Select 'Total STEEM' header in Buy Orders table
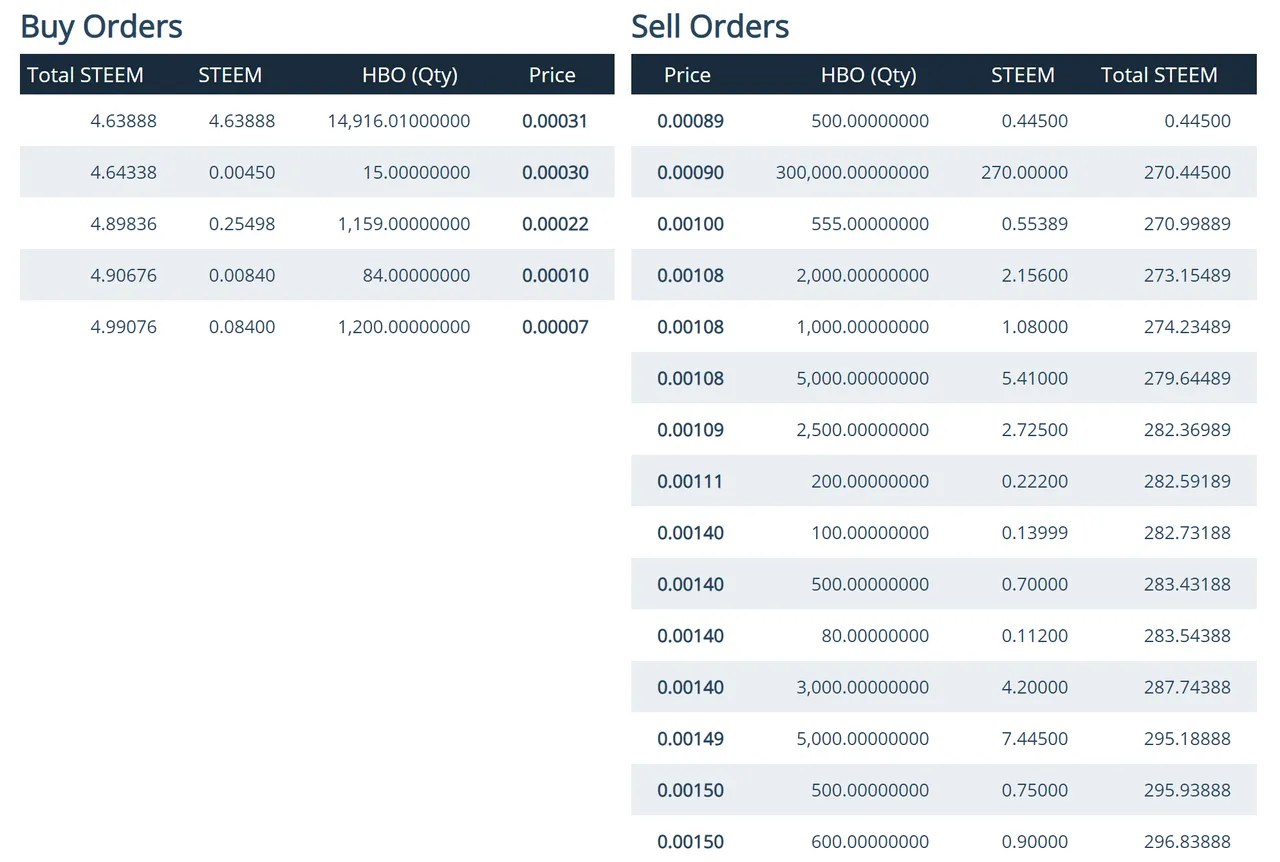 pyautogui.click(x=85, y=75)
